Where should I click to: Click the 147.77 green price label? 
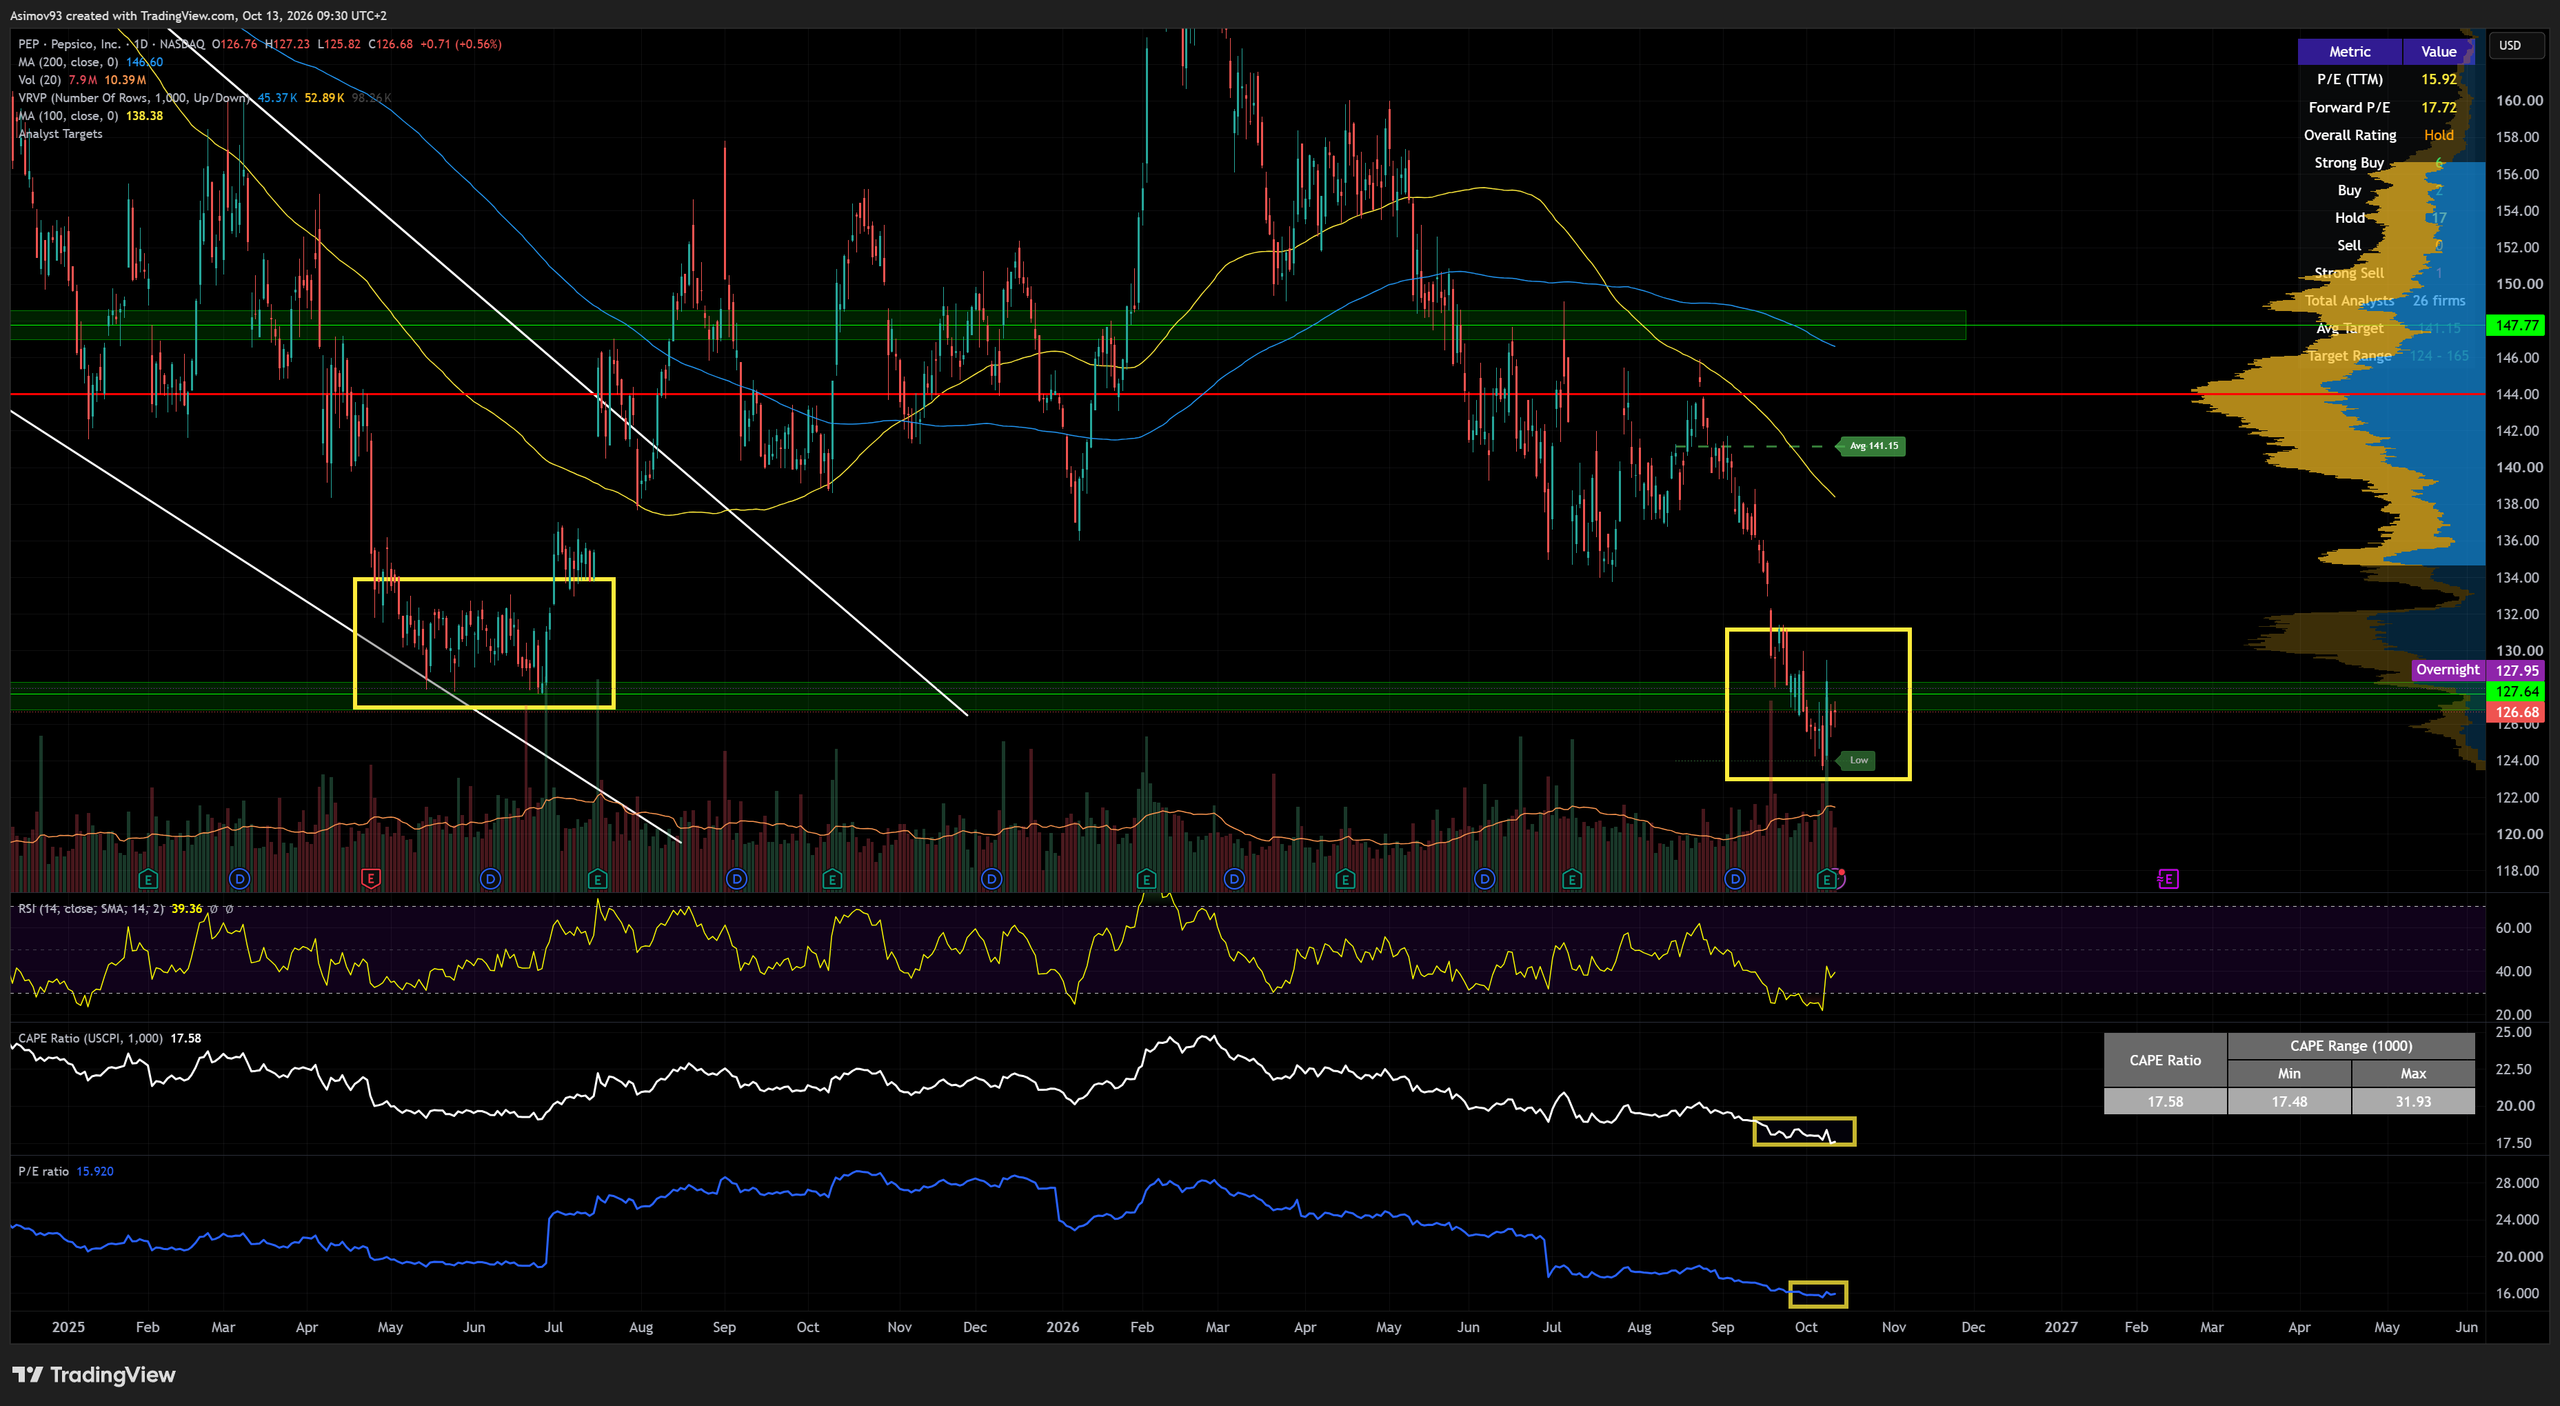coord(2516,325)
